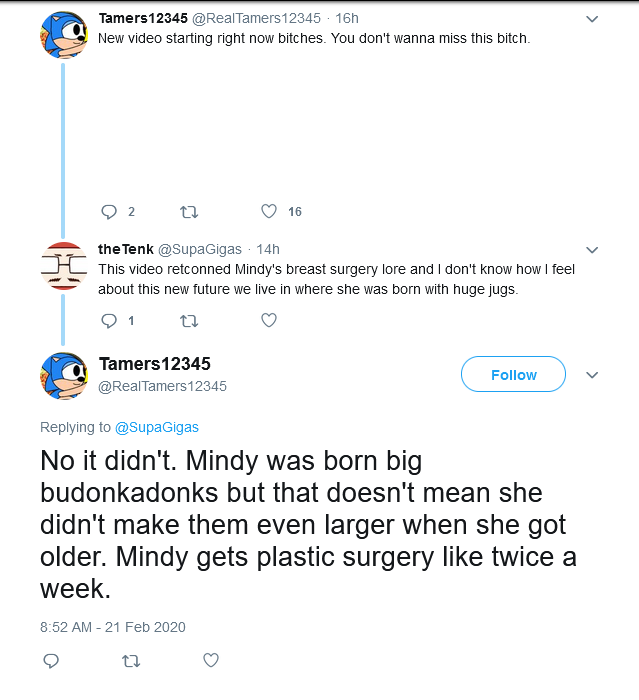Image resolution: width=639 pixels, height=700 pixels.
Task: Click the bold Tamers12345 name on main tweet
Action: [155, 364]
